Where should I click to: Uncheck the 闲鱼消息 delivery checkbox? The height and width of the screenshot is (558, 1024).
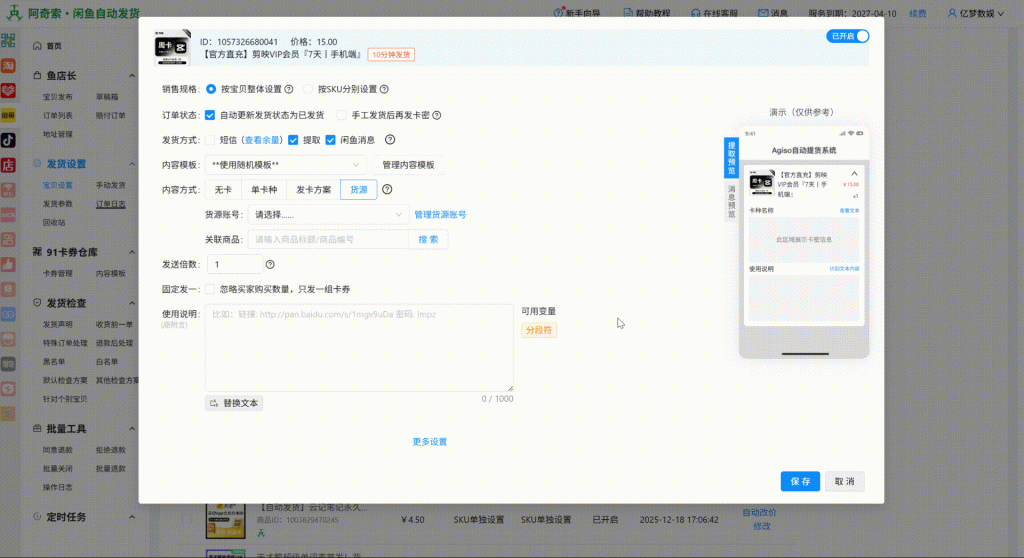tap(330, 140)
